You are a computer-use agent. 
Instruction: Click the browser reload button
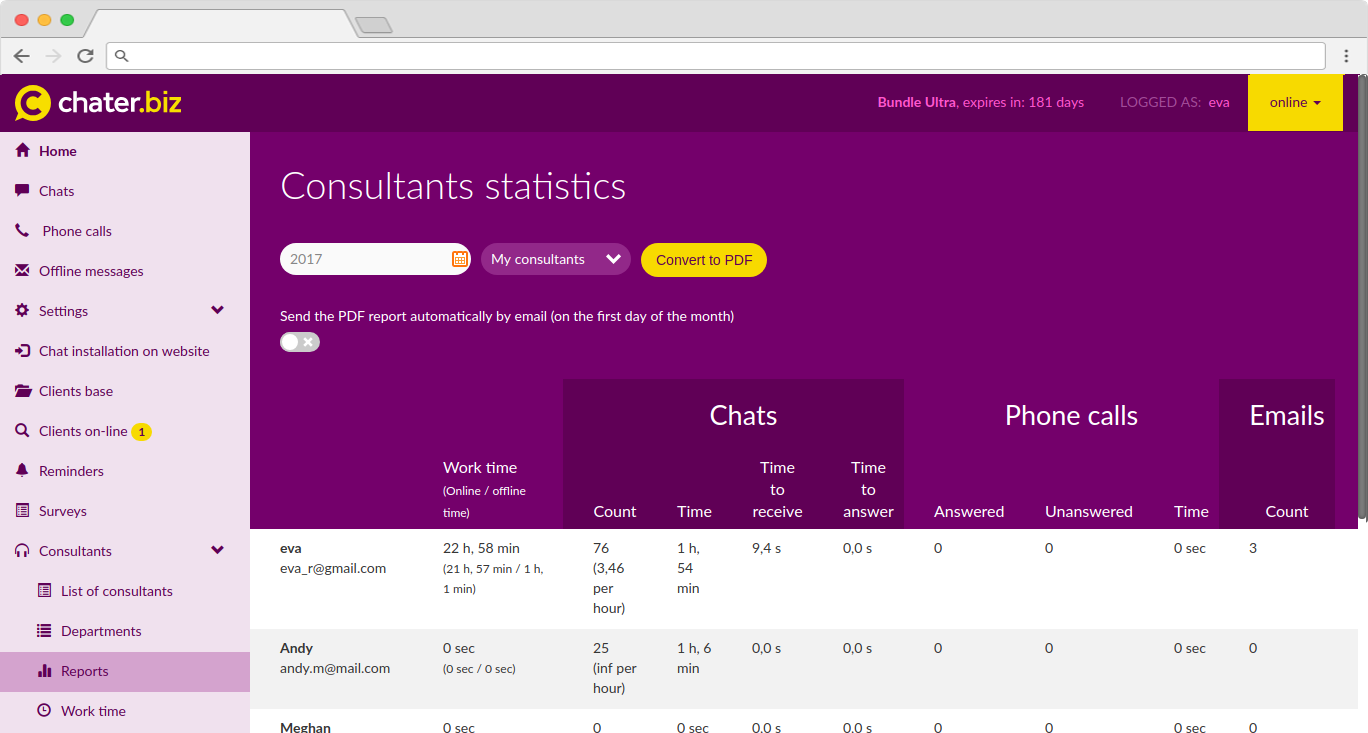(x=86, y=56)
